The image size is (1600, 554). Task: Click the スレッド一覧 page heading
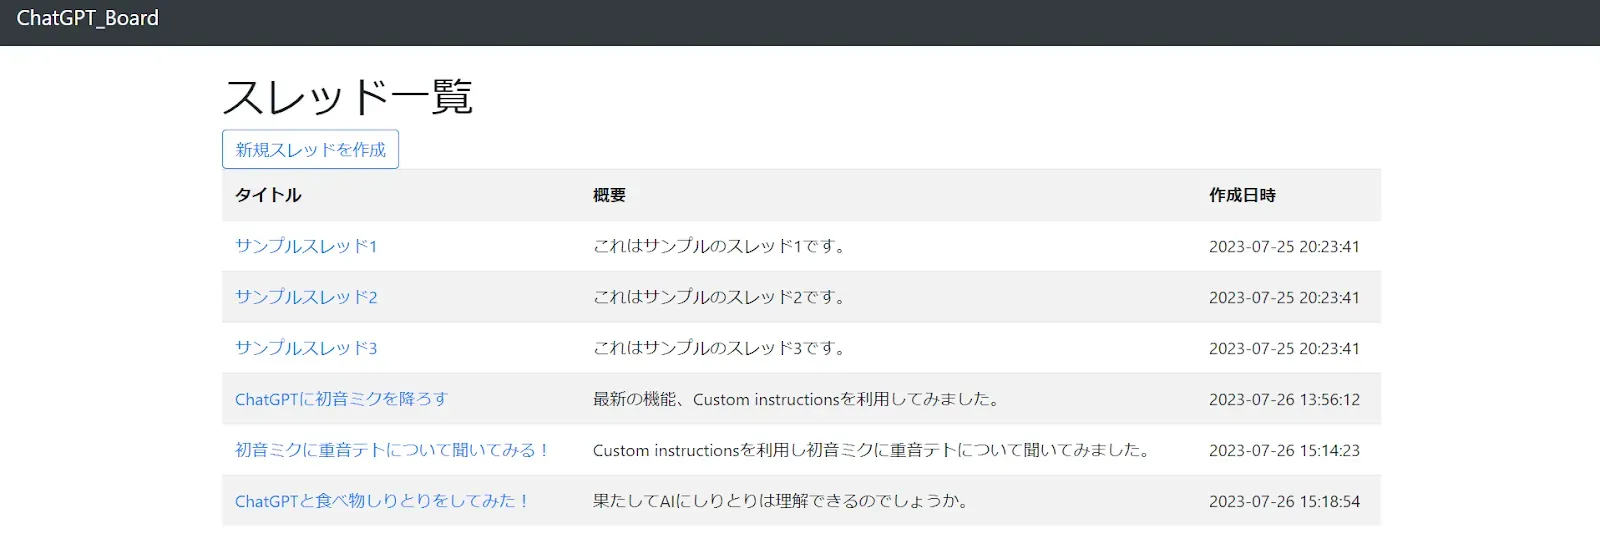tap(347, 97)
